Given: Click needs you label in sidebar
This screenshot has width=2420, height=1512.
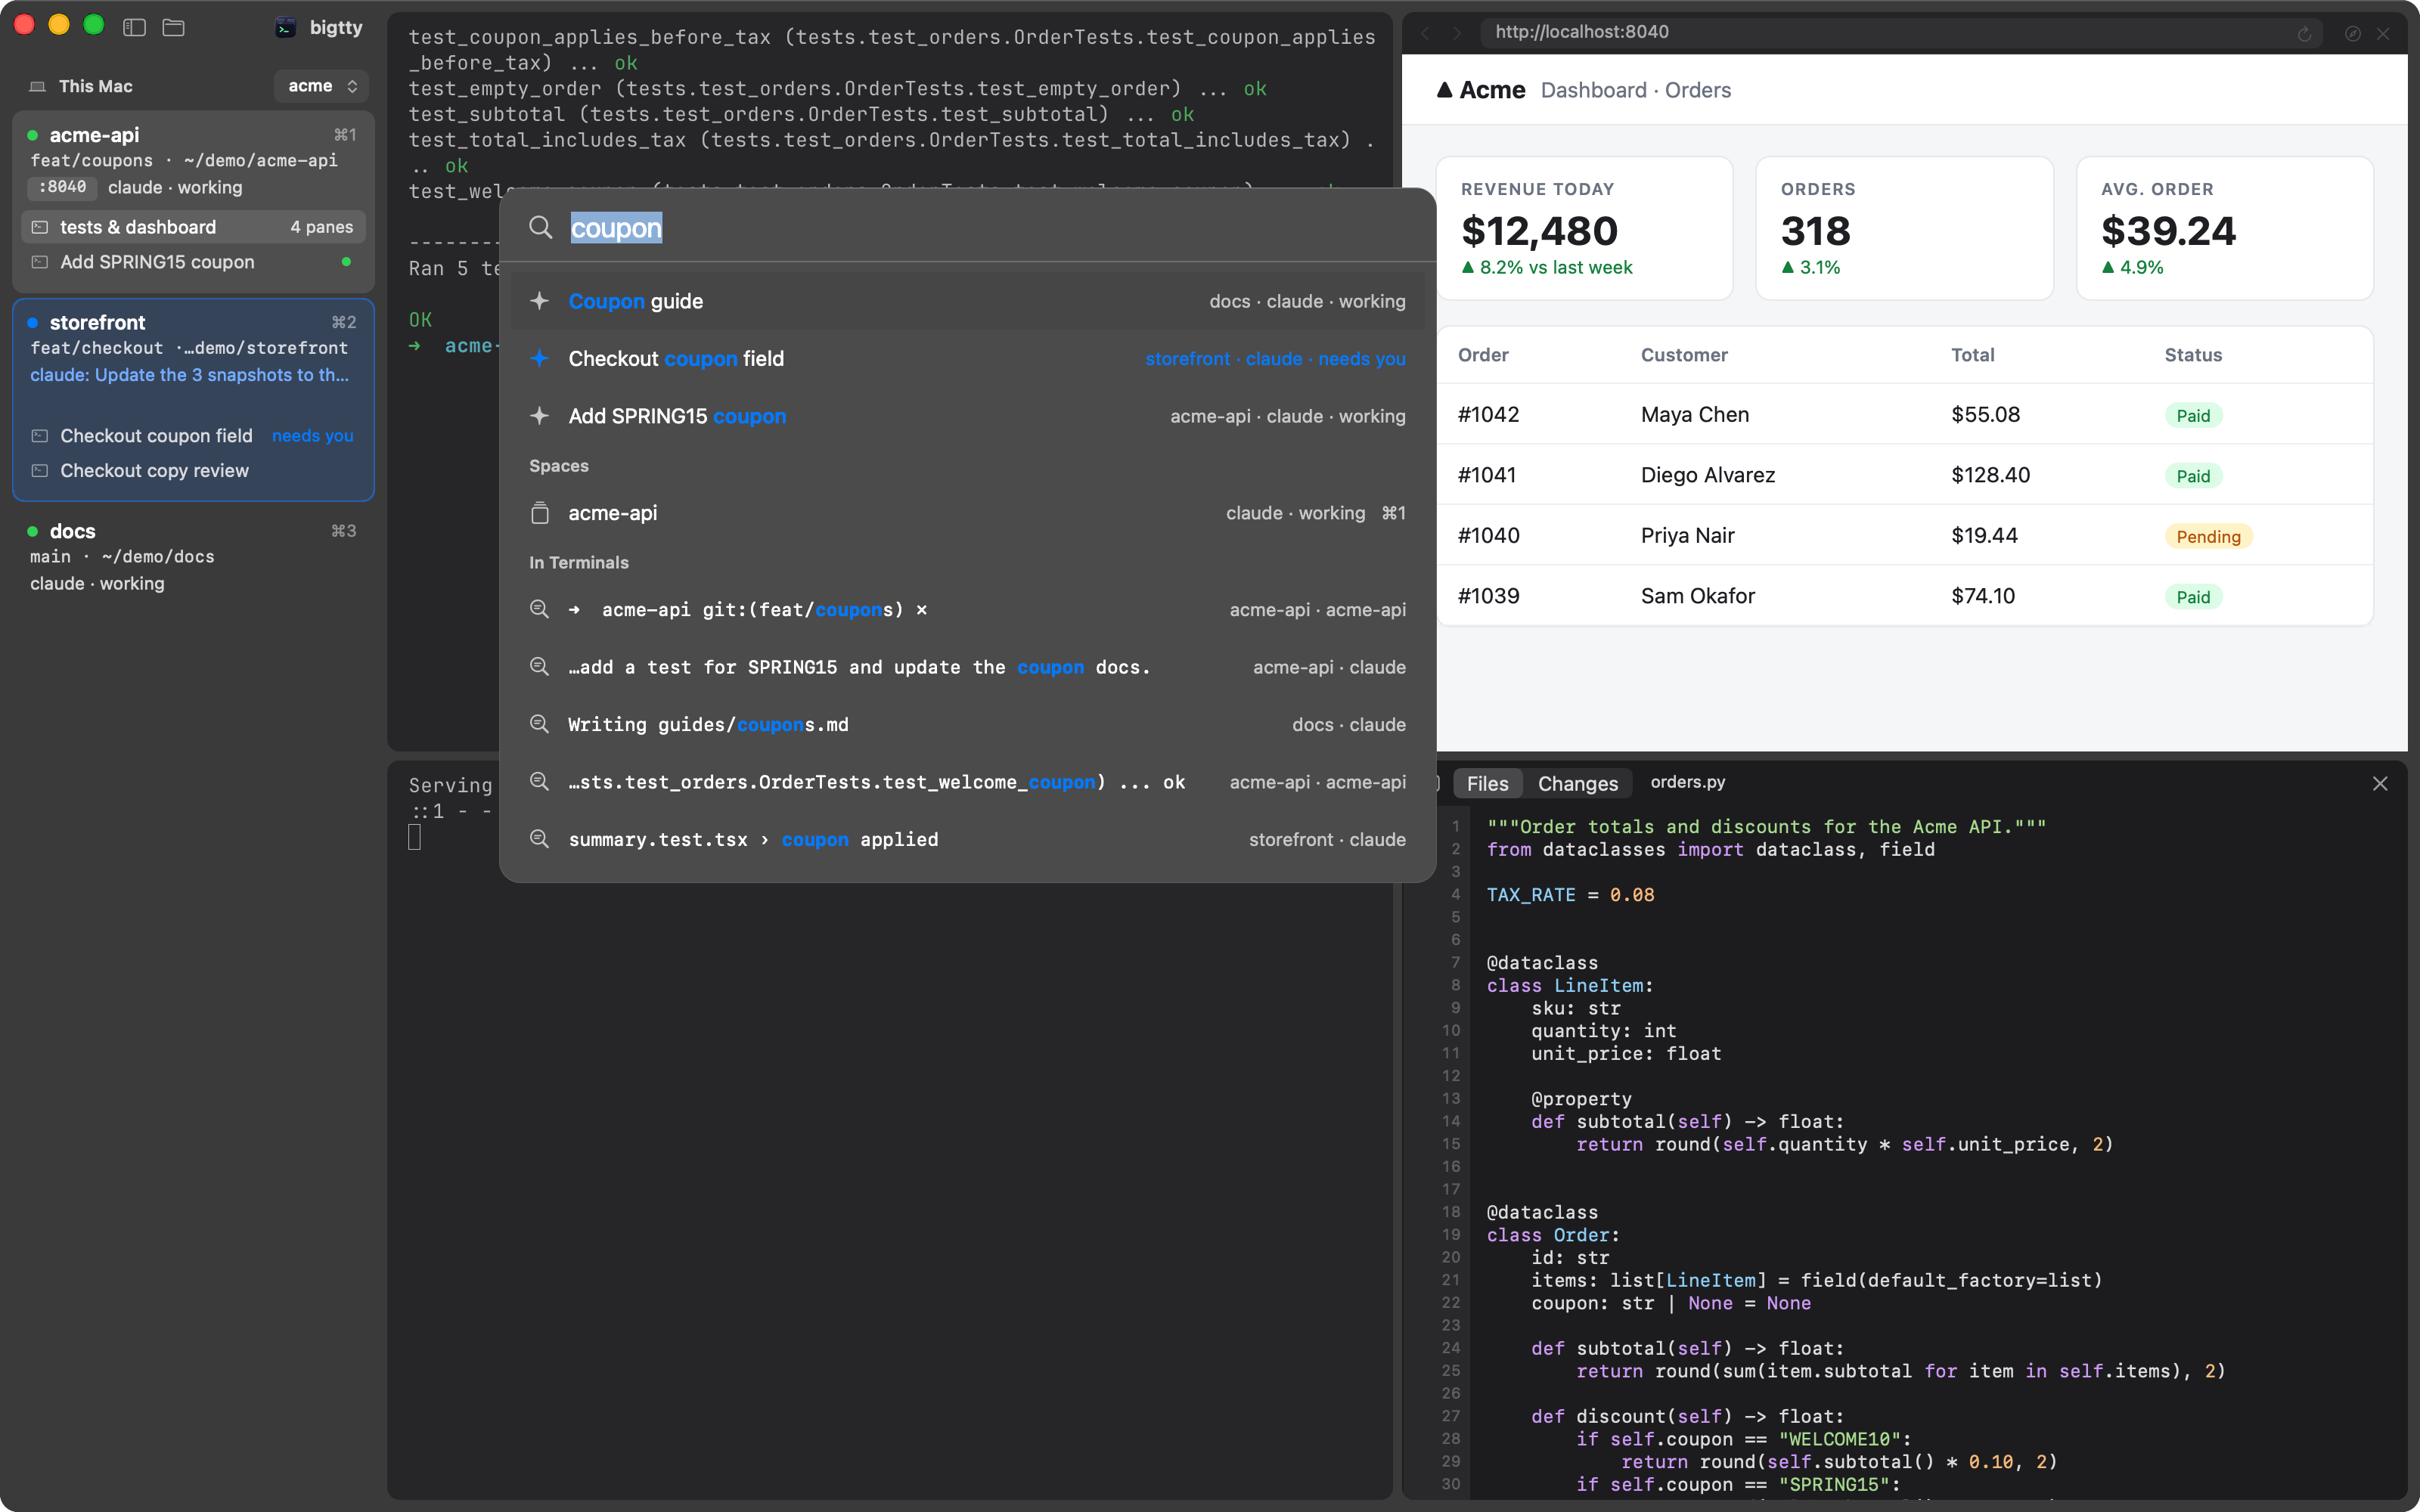Looking at the screenshot, I should point(312,436).
